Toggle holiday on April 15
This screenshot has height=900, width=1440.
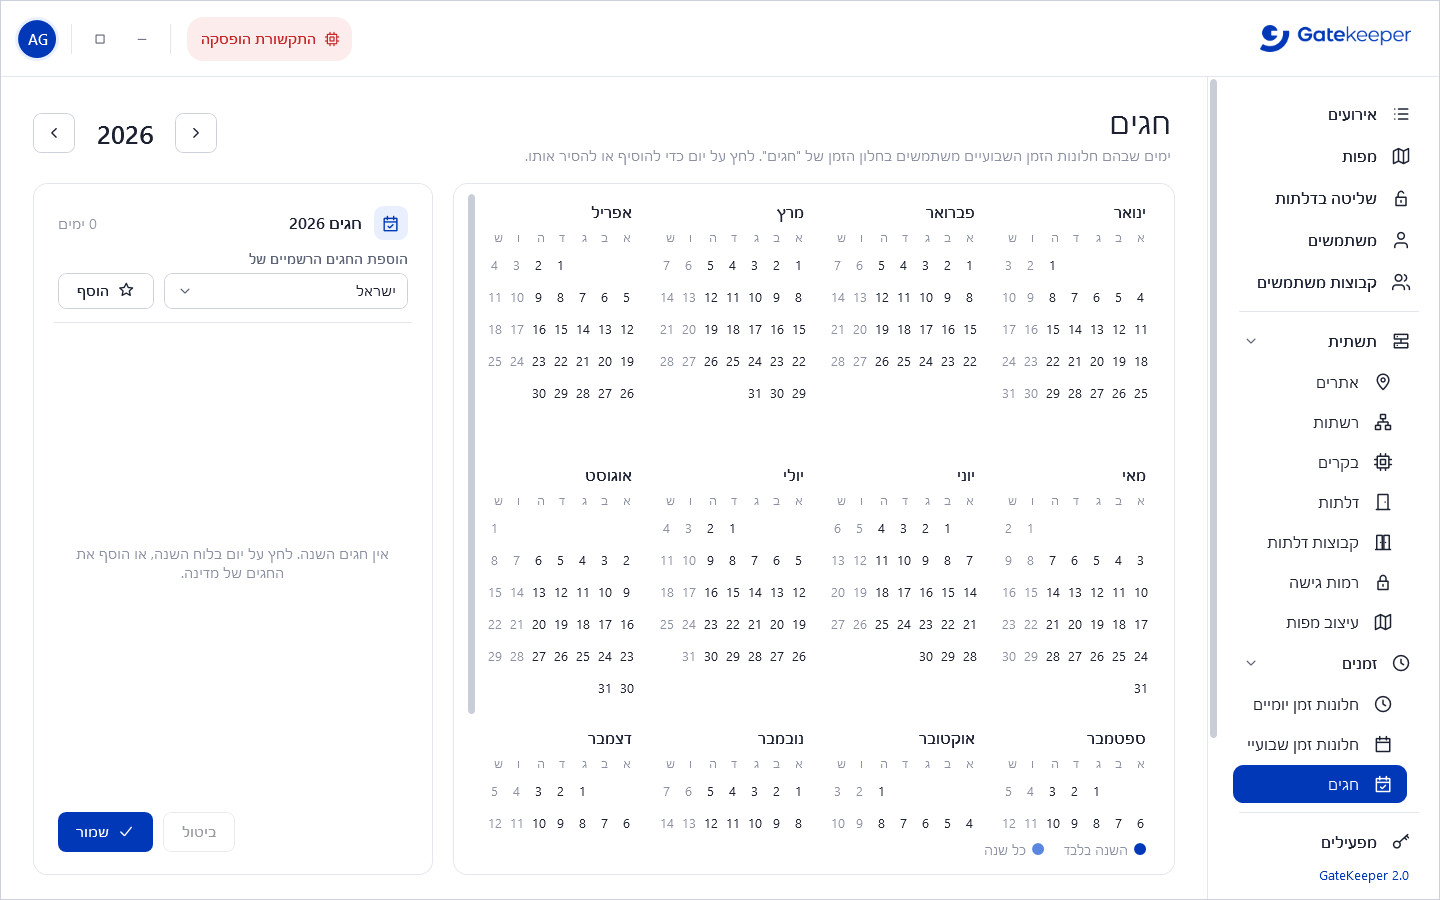click(561, 330)
